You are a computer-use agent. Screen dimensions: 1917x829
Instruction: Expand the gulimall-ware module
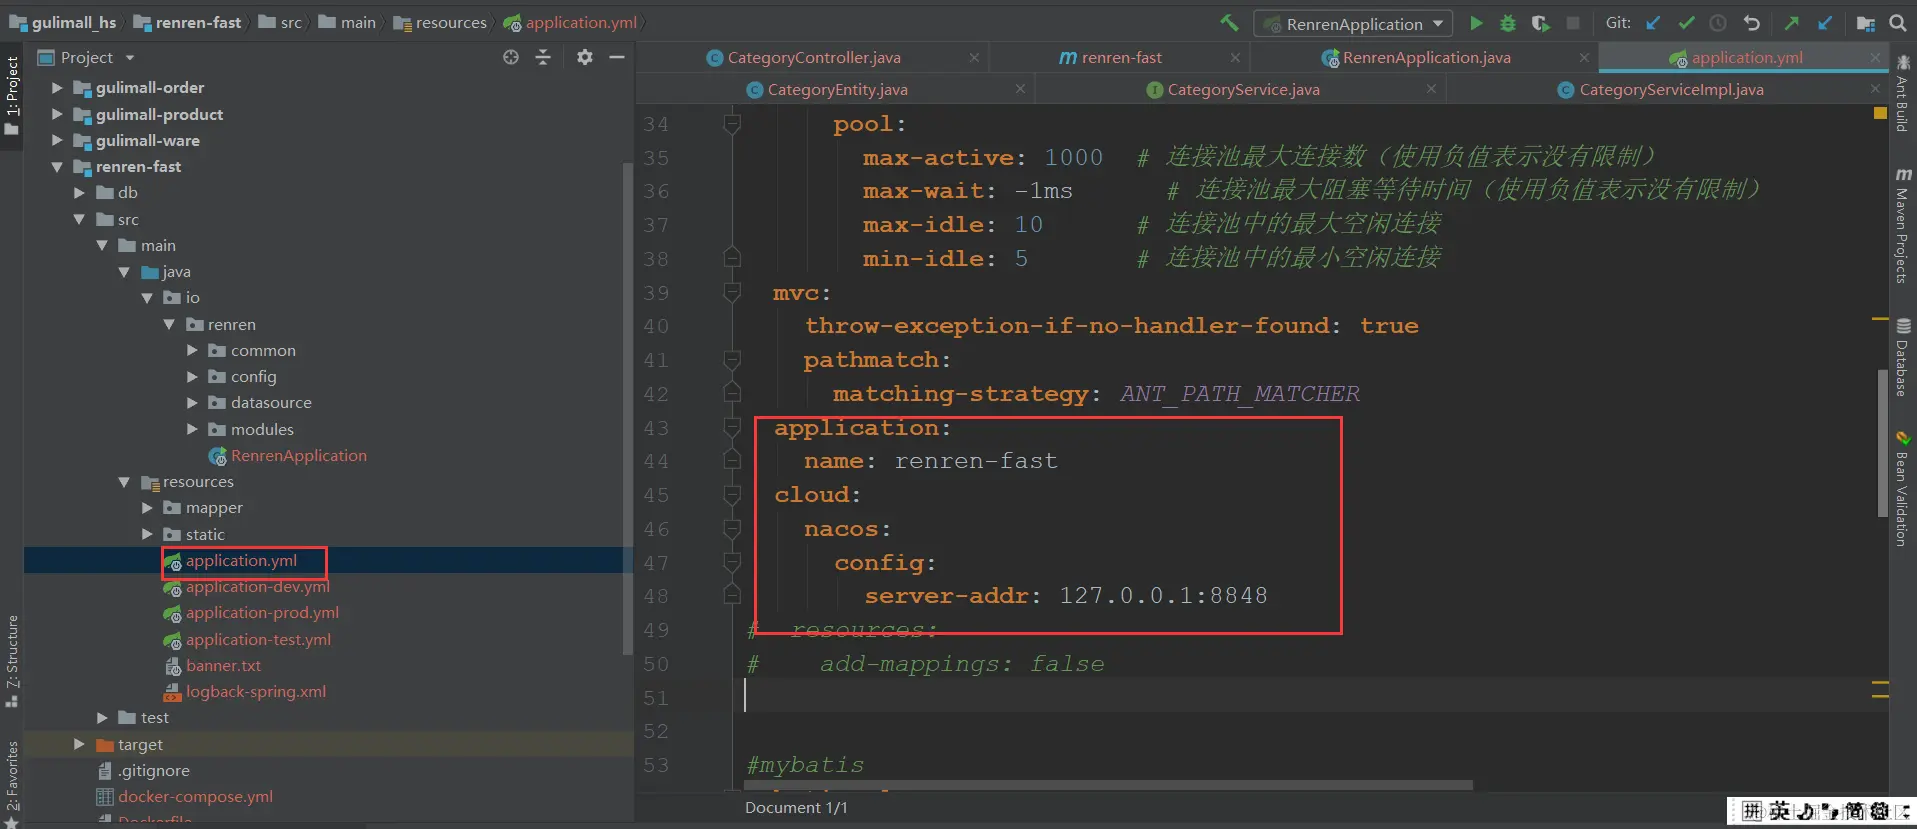(x=57, y=140)
